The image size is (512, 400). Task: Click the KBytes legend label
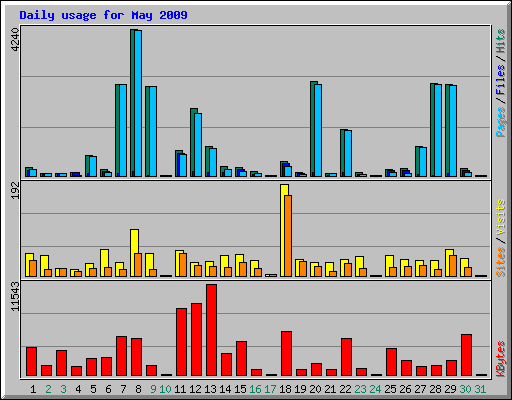(501, 359)
